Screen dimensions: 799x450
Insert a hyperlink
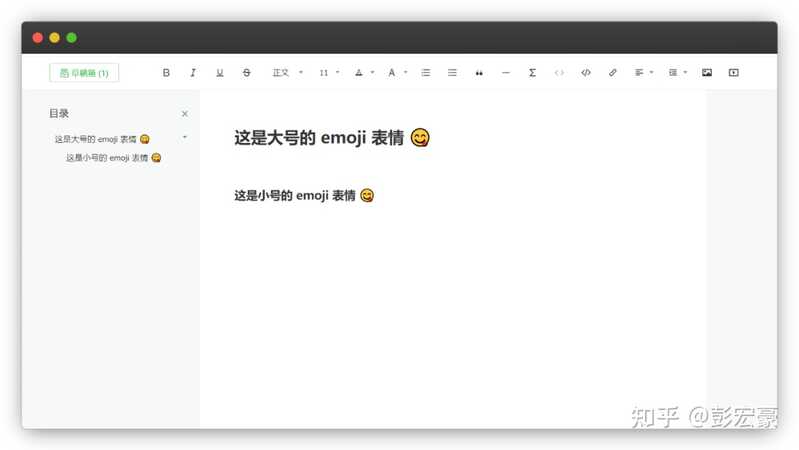coord(612,73)
